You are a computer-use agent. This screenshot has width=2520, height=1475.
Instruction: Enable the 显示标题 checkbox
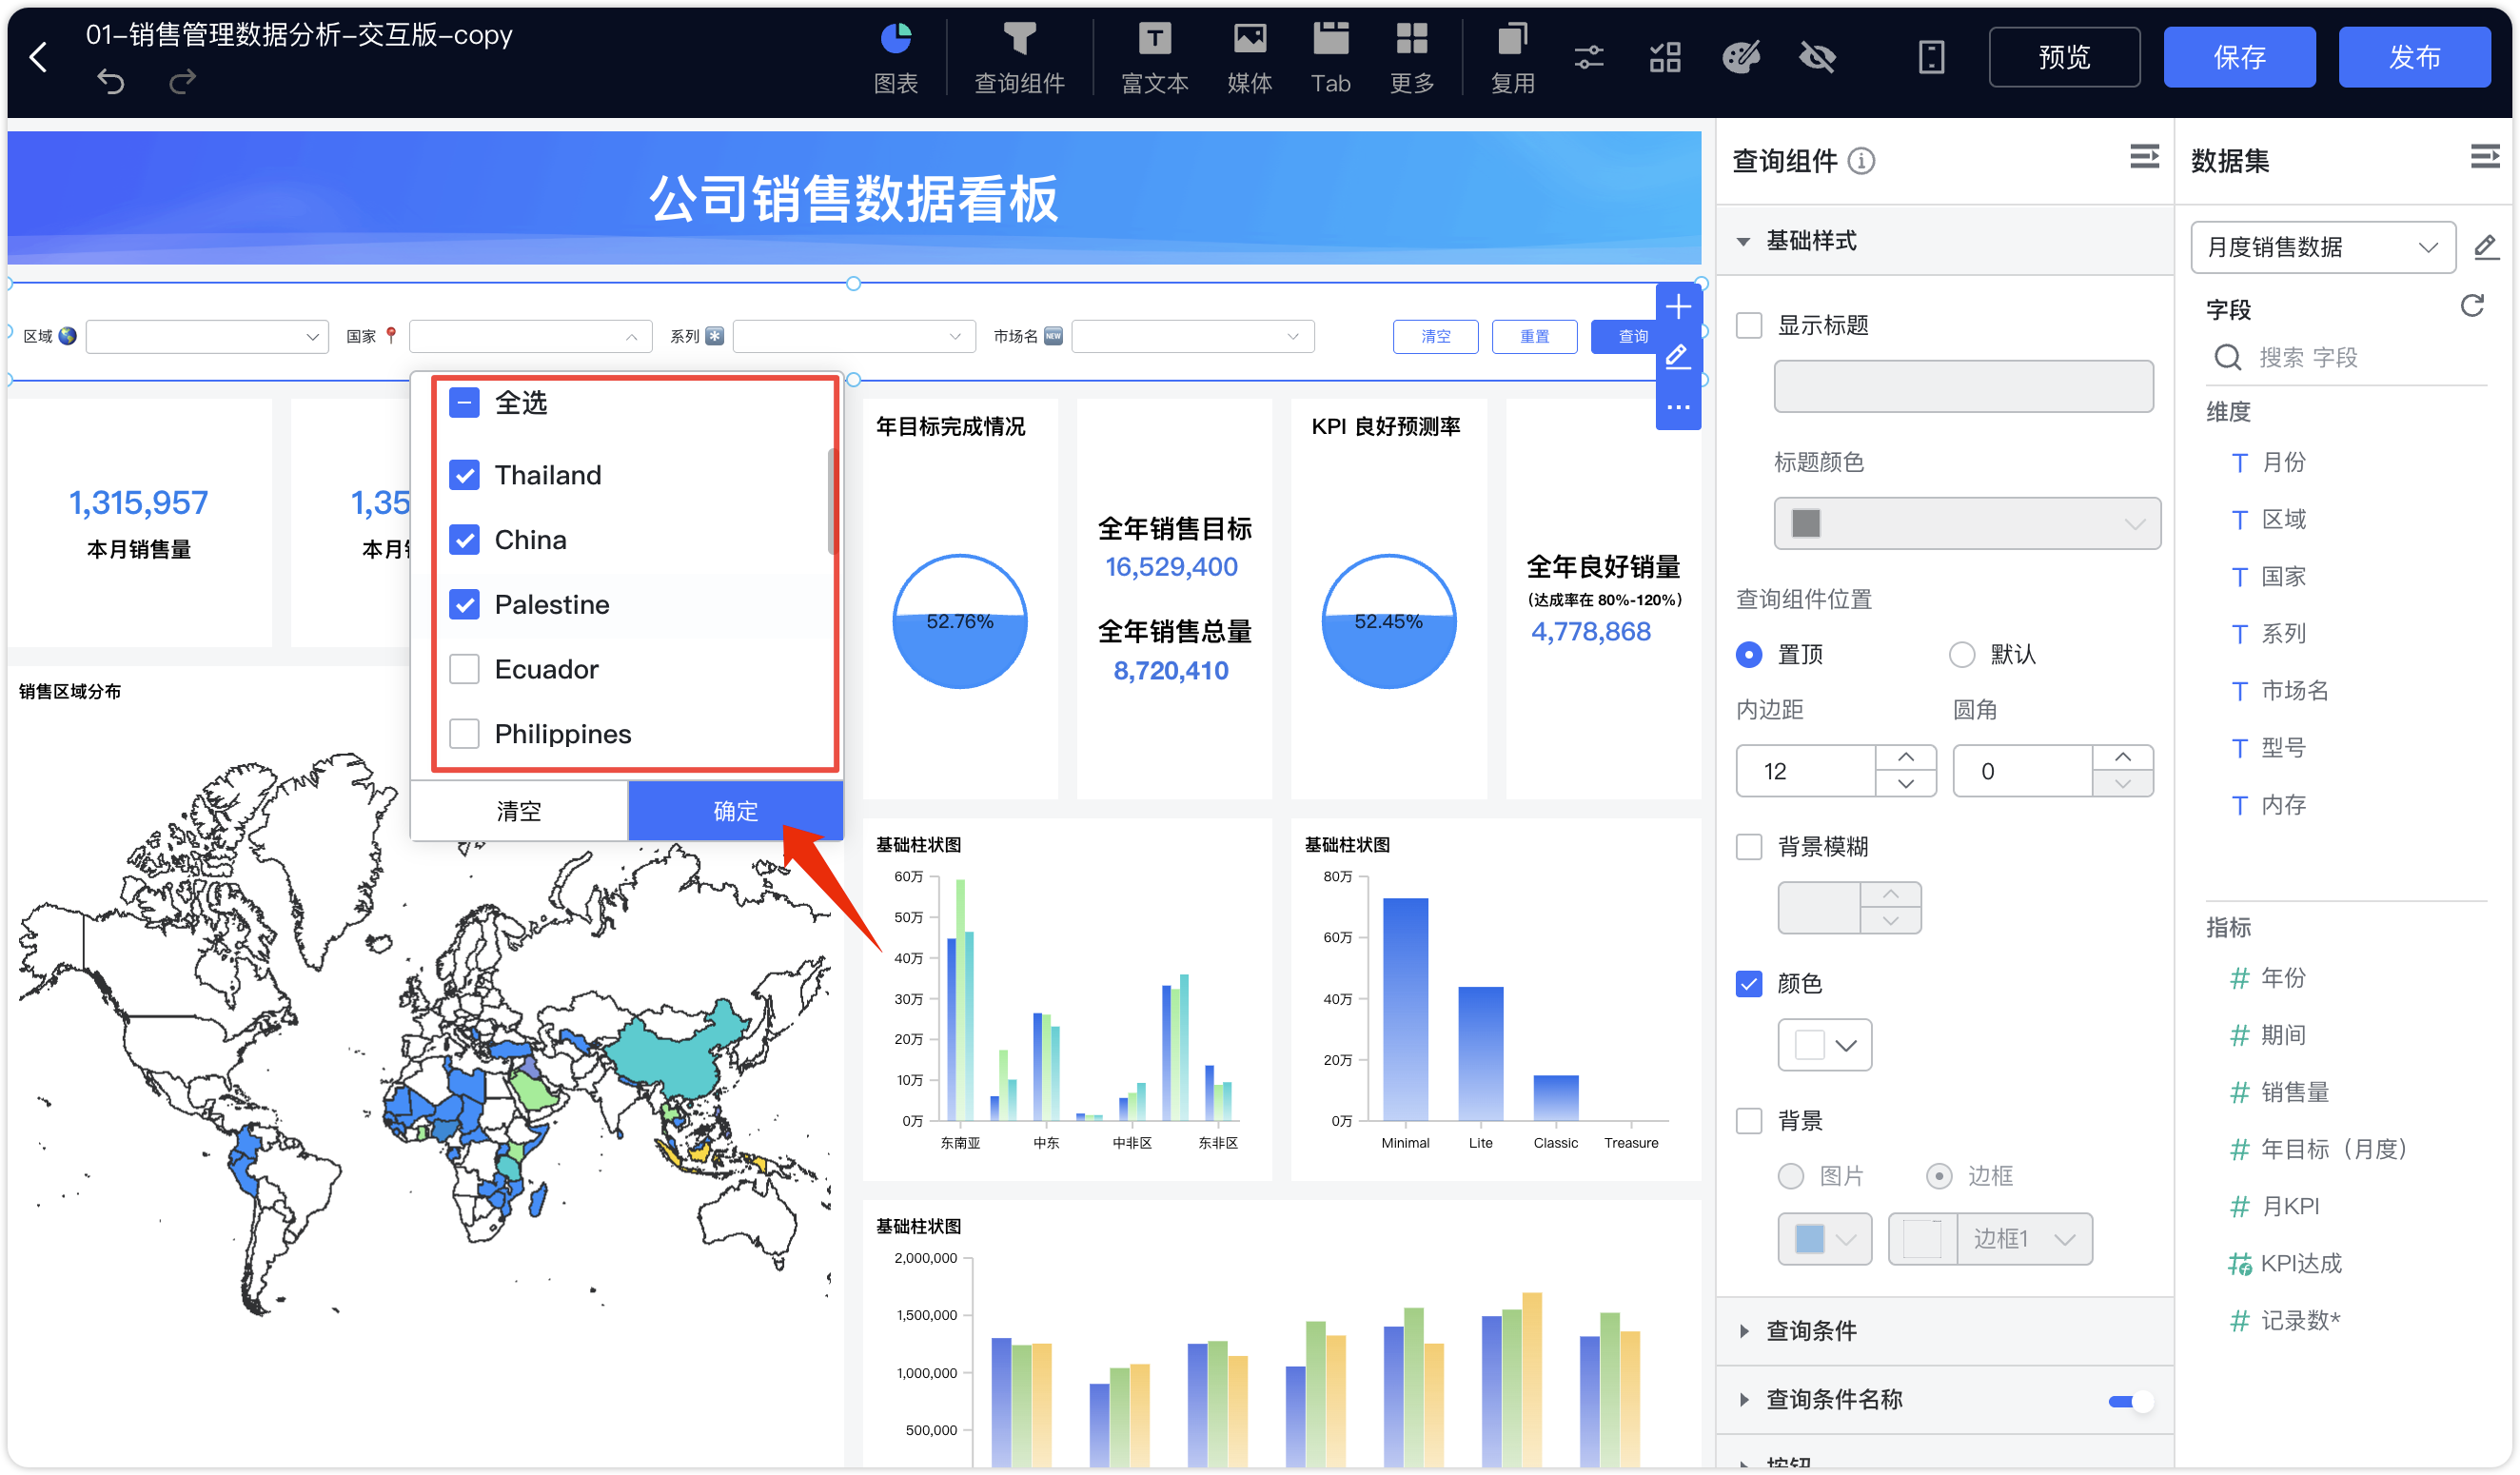(1748, 325)
